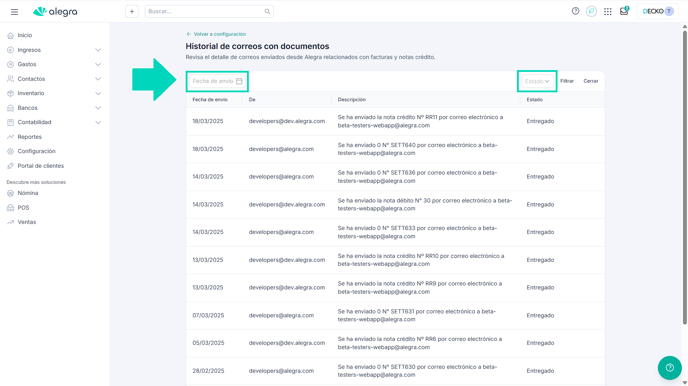The image size is (688, 386).
Task: Click the Portal de clientes link icon
Action: 11,166
